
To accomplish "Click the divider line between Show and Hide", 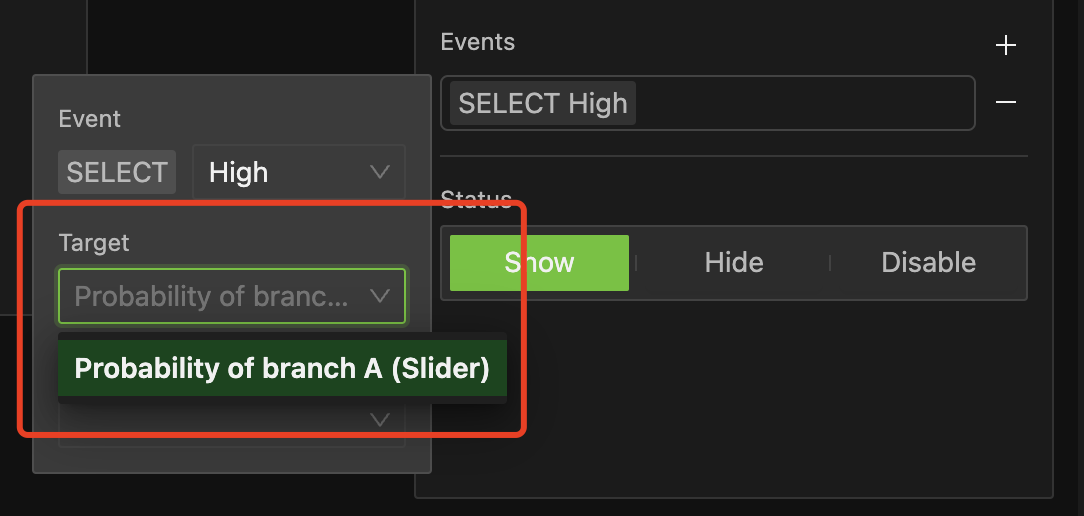I will 637,263.
